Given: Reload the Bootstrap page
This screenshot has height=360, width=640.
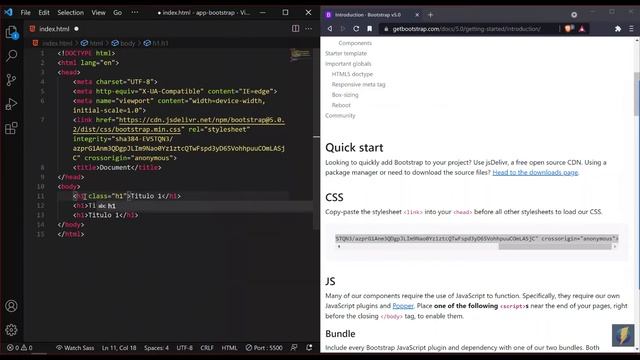Looking at the screenshot, I should 356,29.
